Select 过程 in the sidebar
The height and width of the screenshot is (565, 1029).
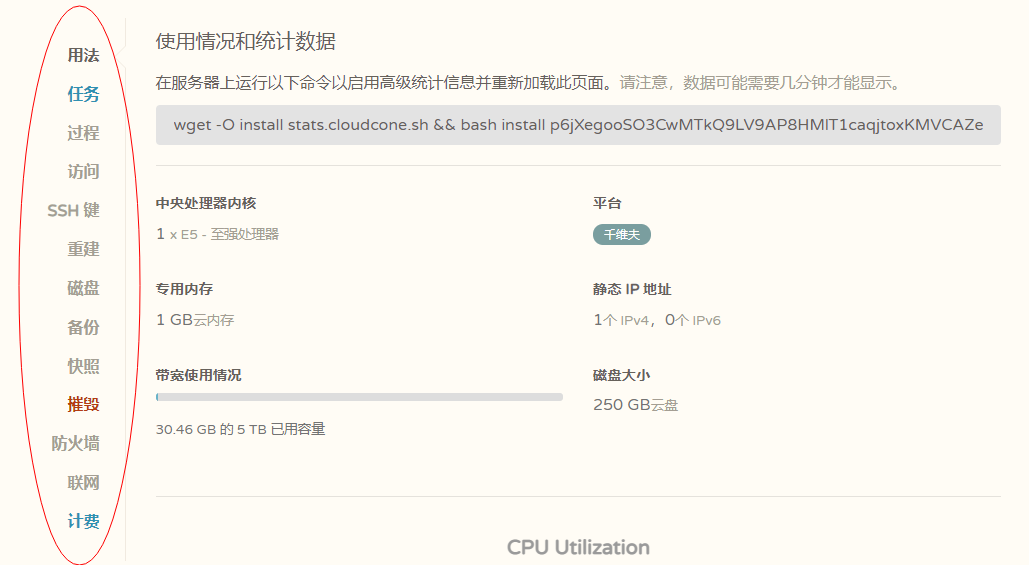point(83,133)
